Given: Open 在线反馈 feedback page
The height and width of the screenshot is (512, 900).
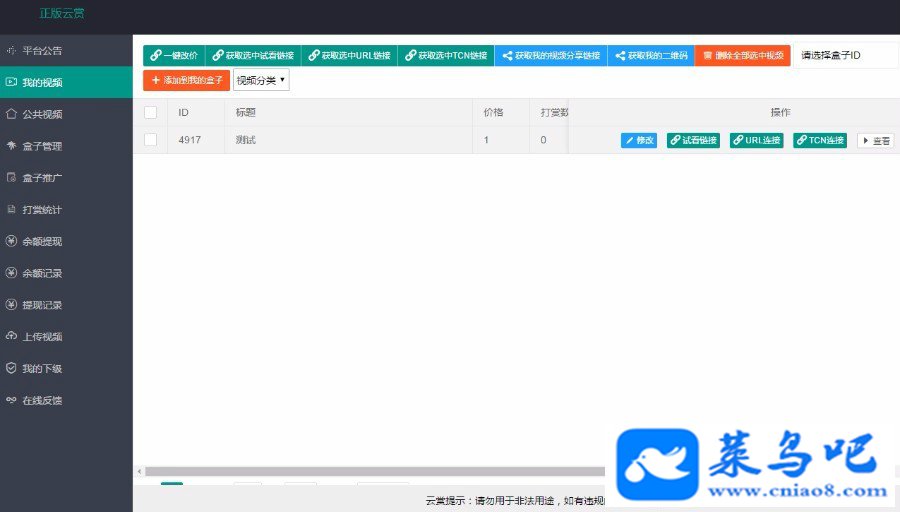Looking at the screenshot, I should [66, 400].
